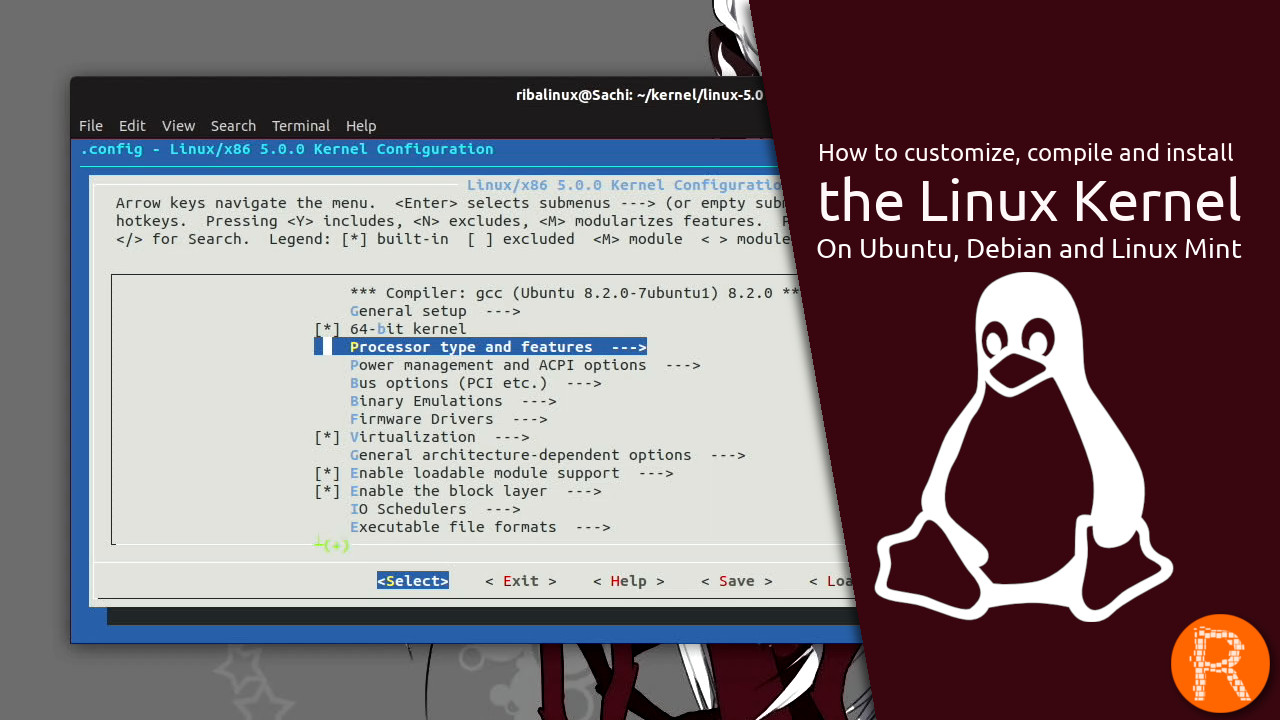Click the Help button at bottom
This screenshot has height=720, width=1280.
pos(629,581)
